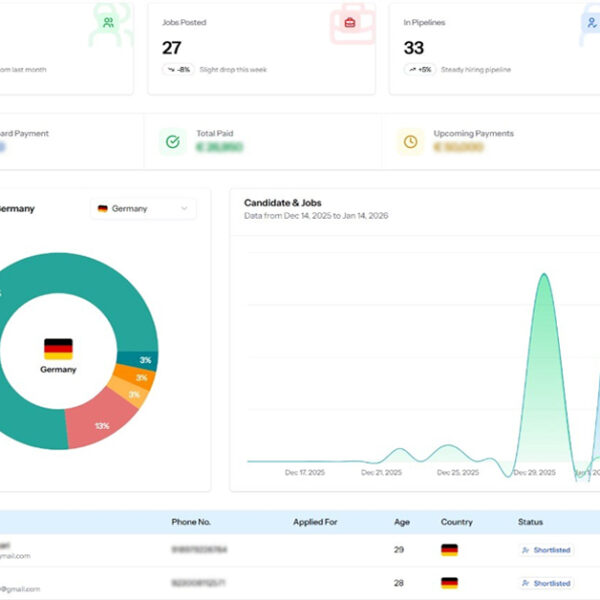Click the Data from Dec 14, 2025 date range text
The width and height of the screenshot is (600, 600).
[x=316, y=216]
